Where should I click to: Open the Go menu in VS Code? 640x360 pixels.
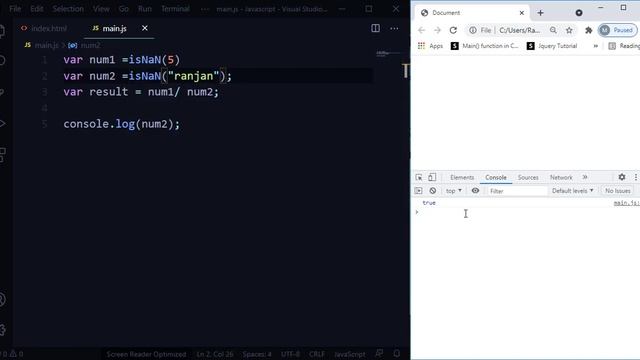tap(124, 9)
